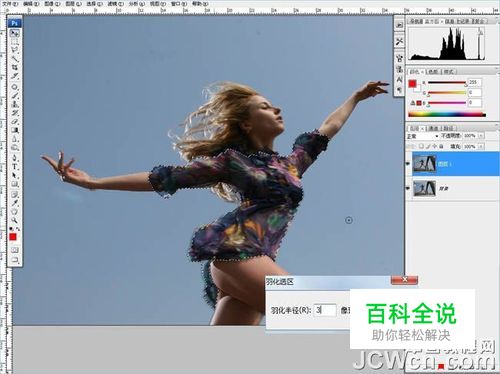Toggle visibility of 背景 layer
Viewport: 500px width, 374px height.
click(x=408, y=189)
